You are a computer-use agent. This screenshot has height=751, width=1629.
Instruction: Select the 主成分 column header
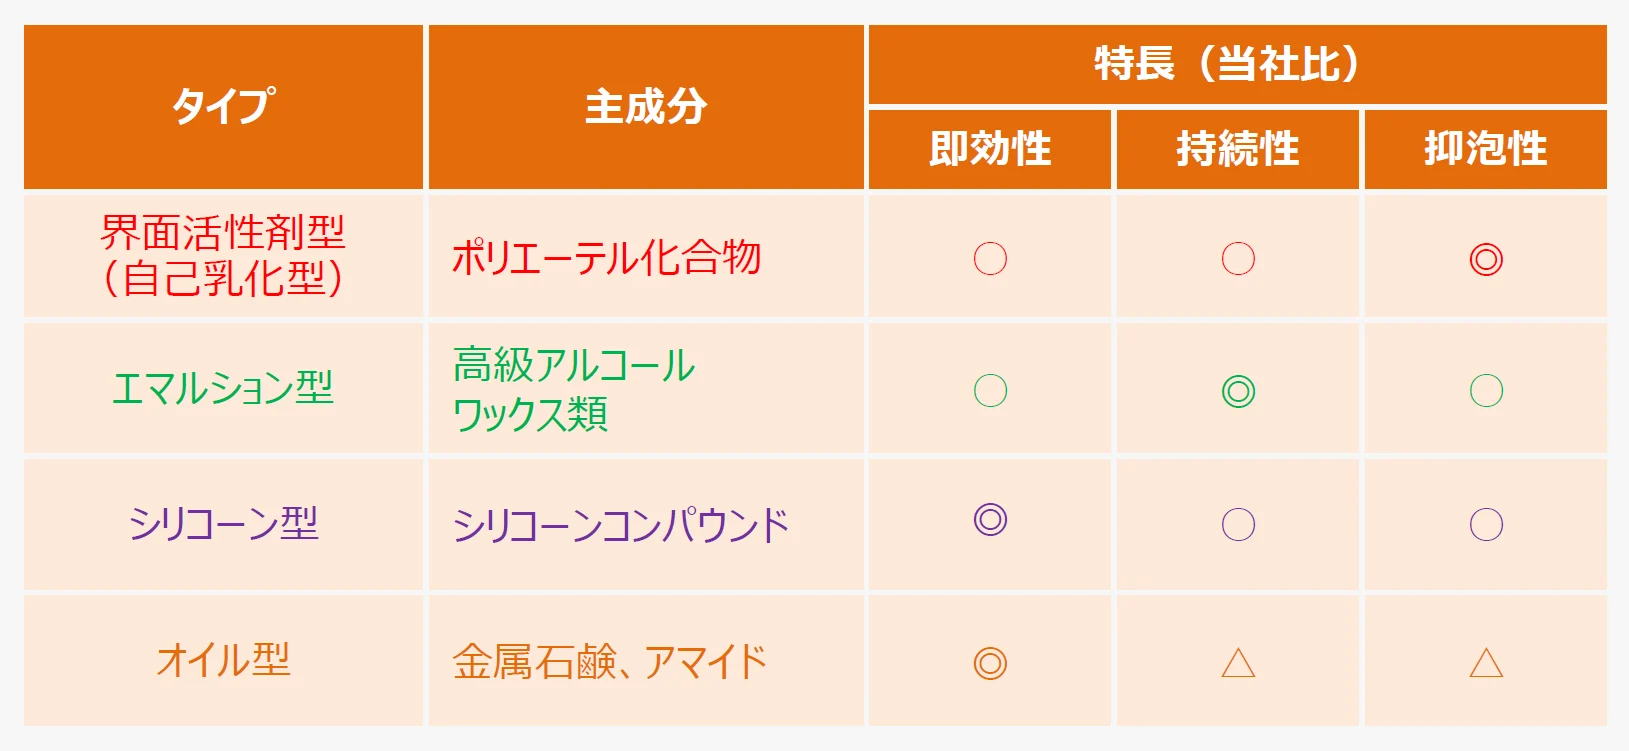pyautogui.click(x=646, y=107)
